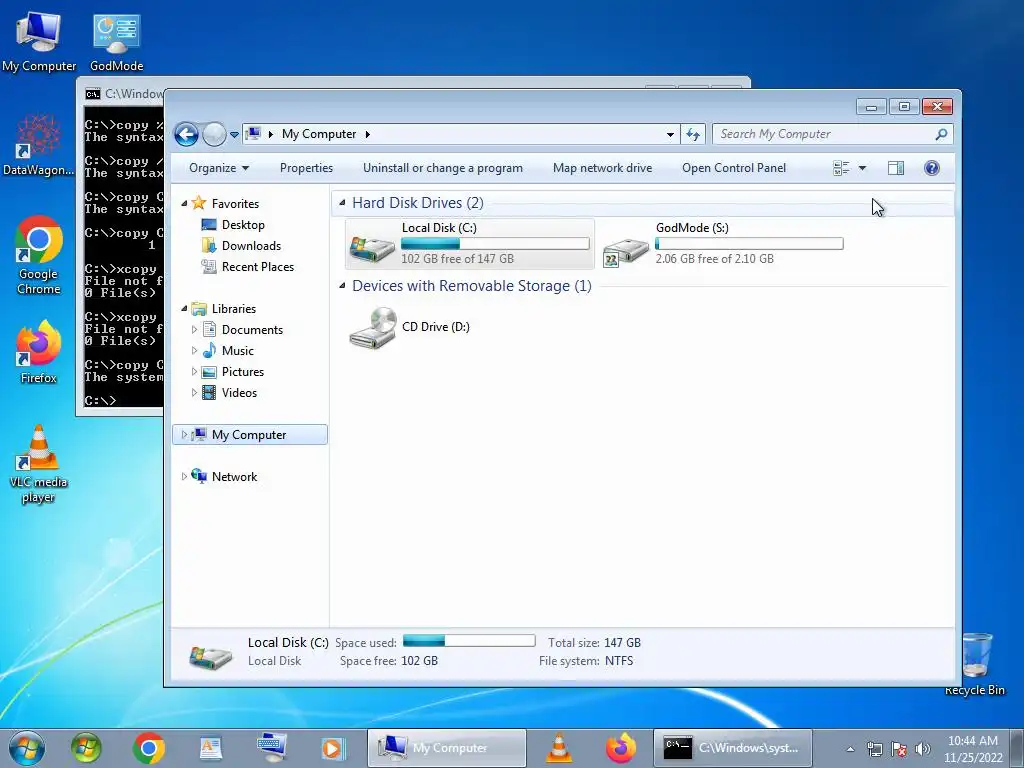Switch to the C:\Windows\syst... taskbar button
The width and height of the screenshot is (1024, 768).
tap(733, 748)
